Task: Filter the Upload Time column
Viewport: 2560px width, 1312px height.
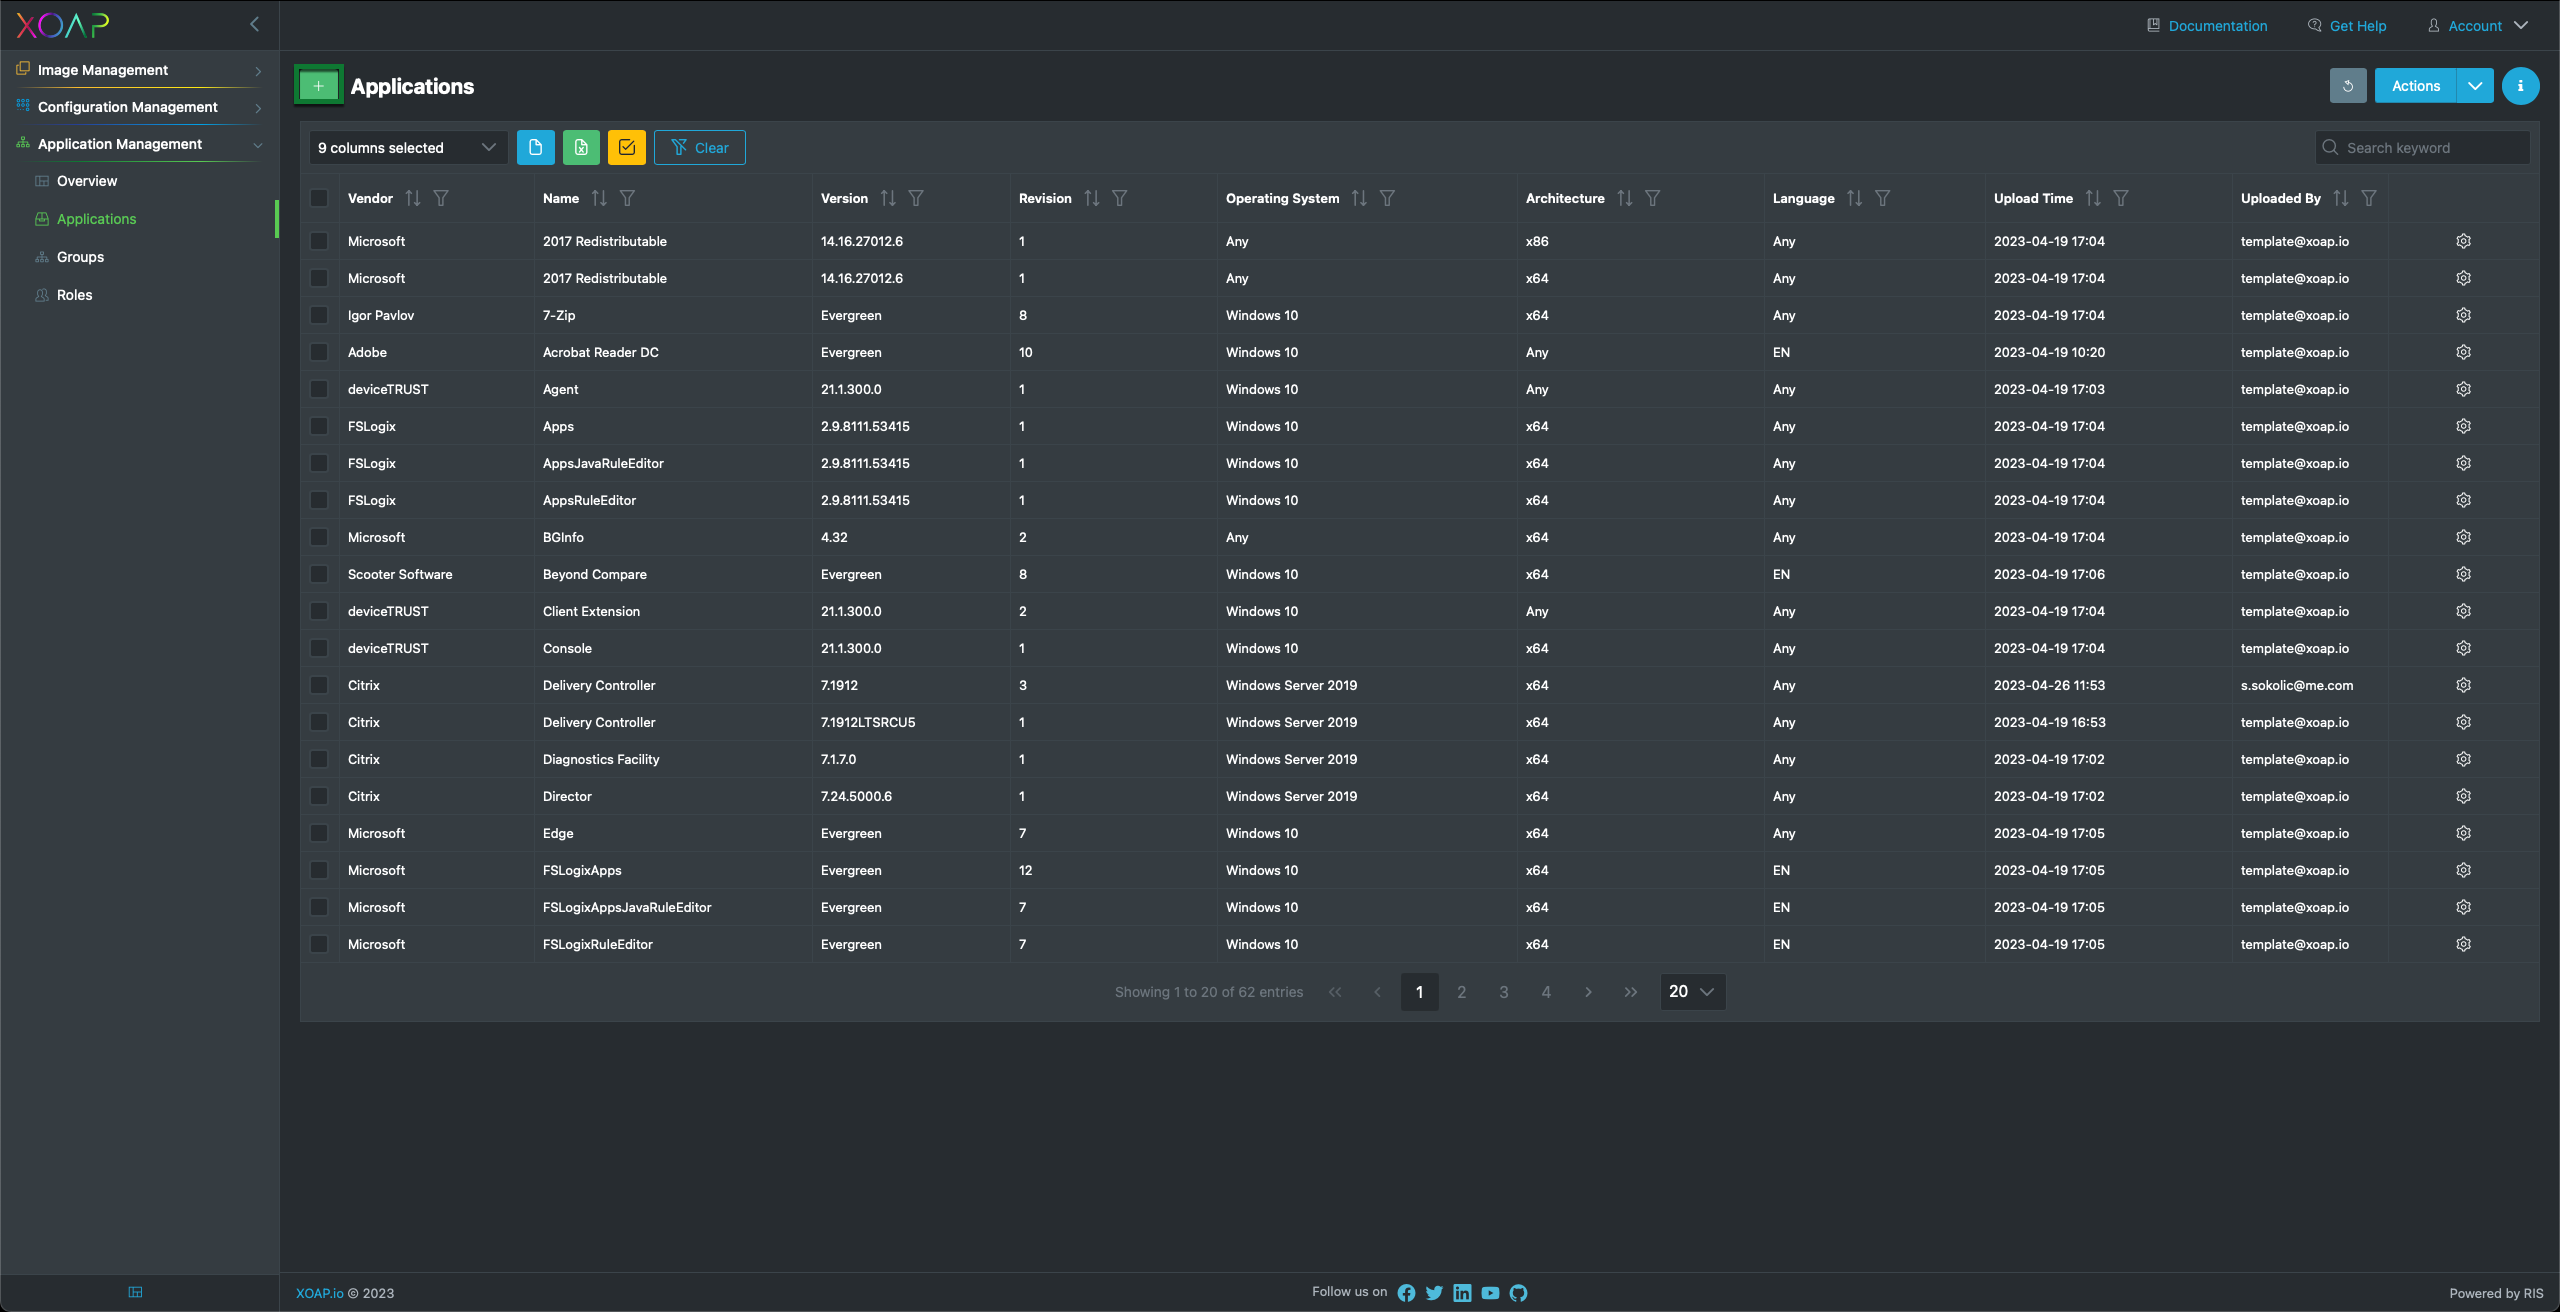Action: pos(2121,198)
